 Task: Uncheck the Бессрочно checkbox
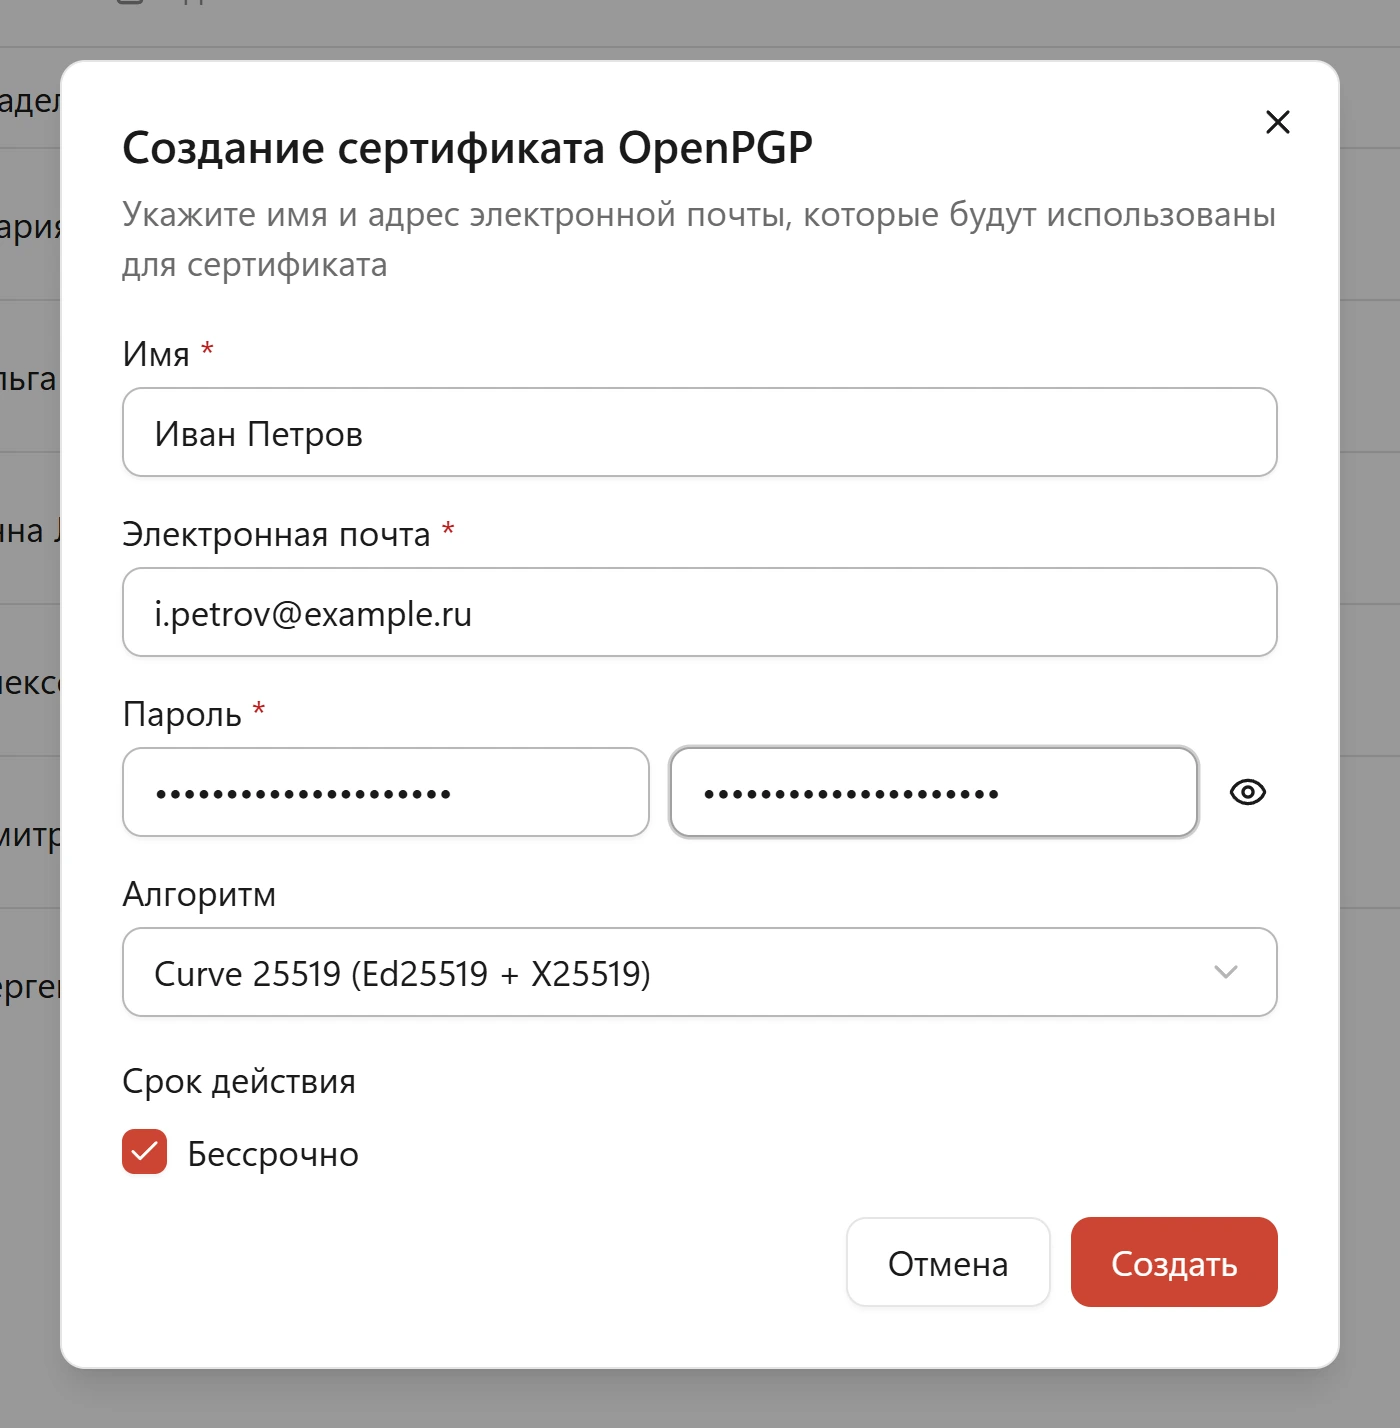(145, 1152)
